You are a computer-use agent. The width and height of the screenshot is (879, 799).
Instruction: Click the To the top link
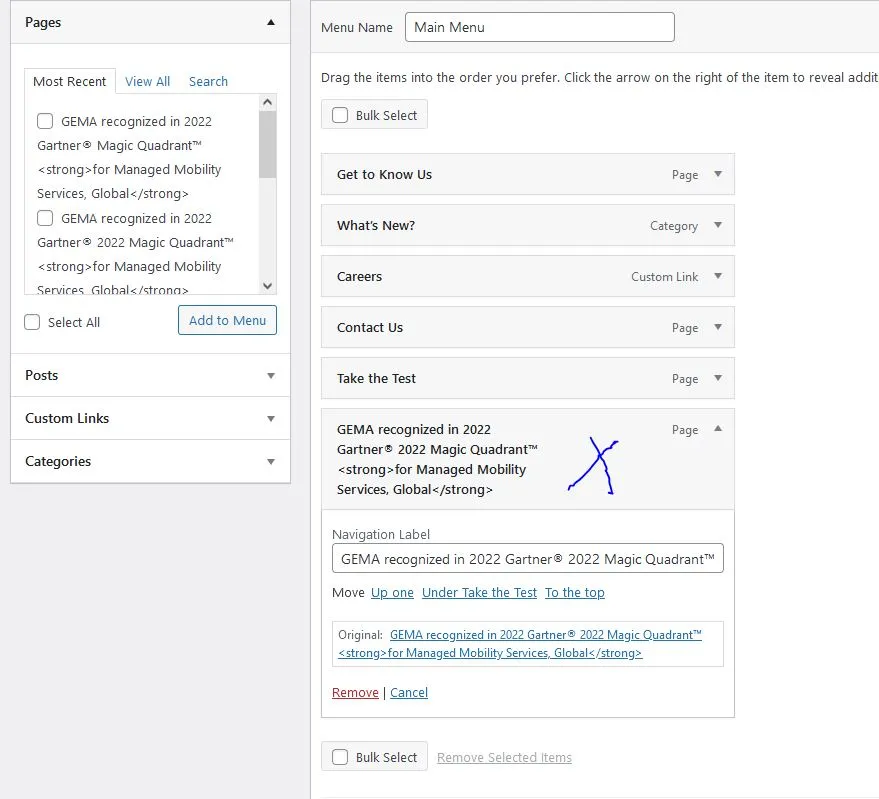point(575,593)
